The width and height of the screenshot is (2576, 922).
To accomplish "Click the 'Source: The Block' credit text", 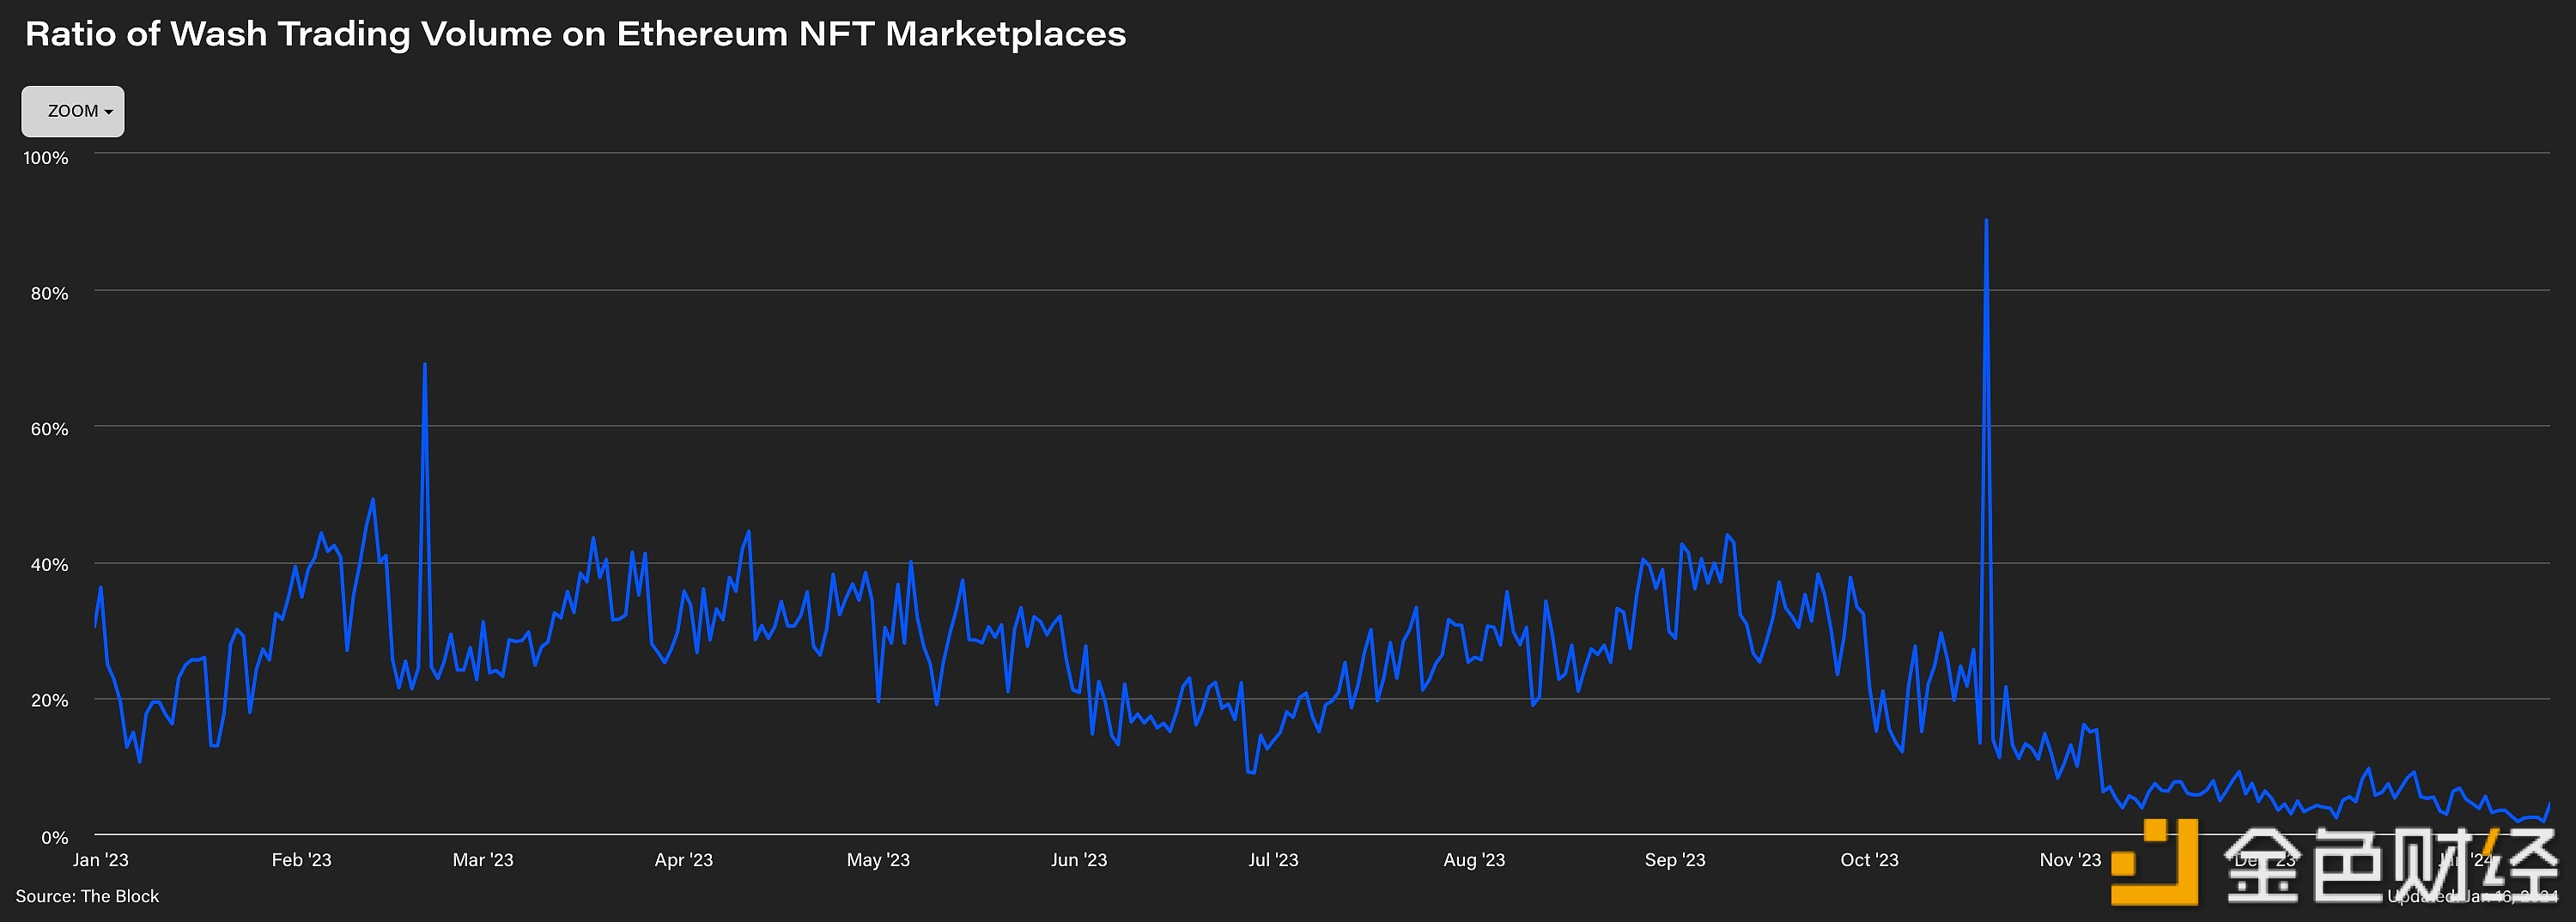I will 87,896.
